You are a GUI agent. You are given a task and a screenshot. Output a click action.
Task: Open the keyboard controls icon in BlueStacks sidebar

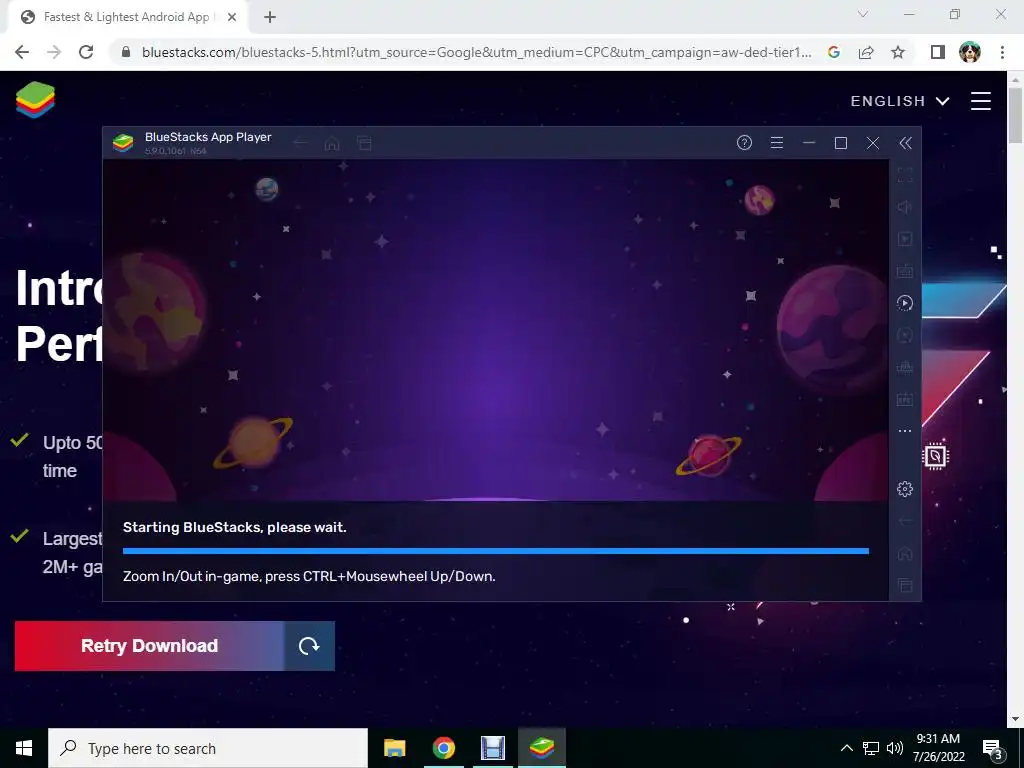[904, 270]
